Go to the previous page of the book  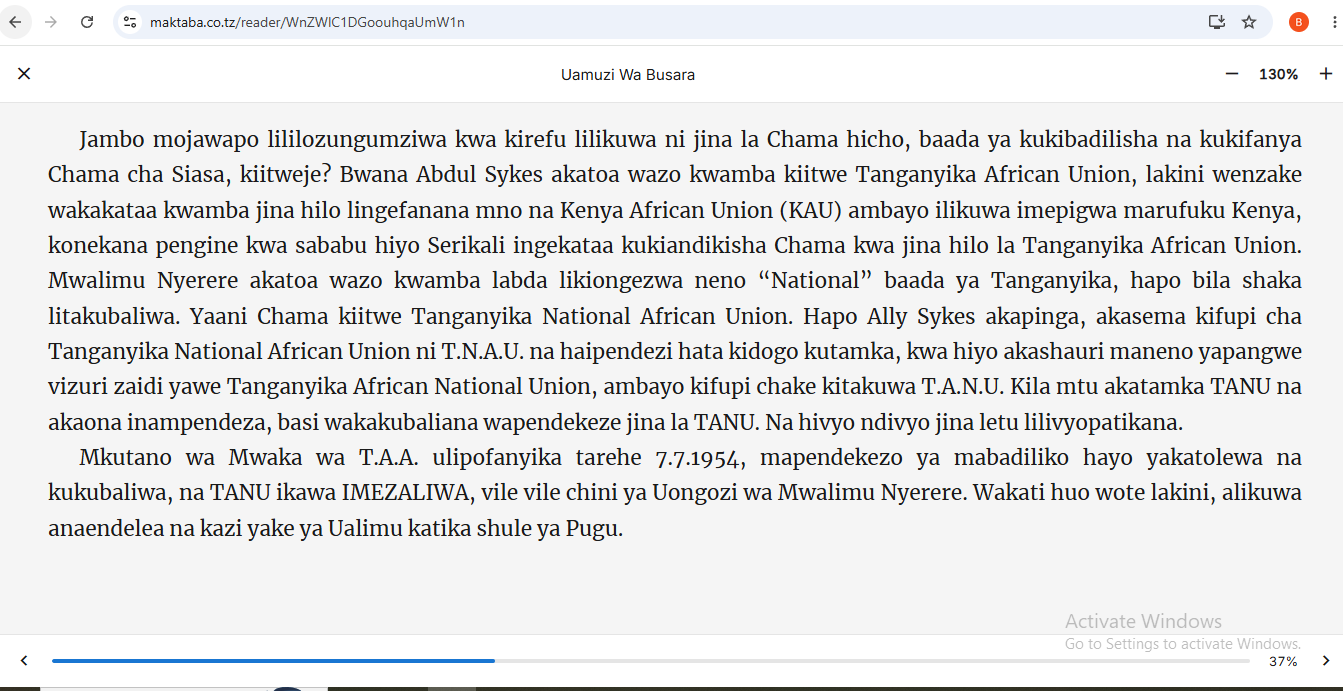(x=24, y=661)
